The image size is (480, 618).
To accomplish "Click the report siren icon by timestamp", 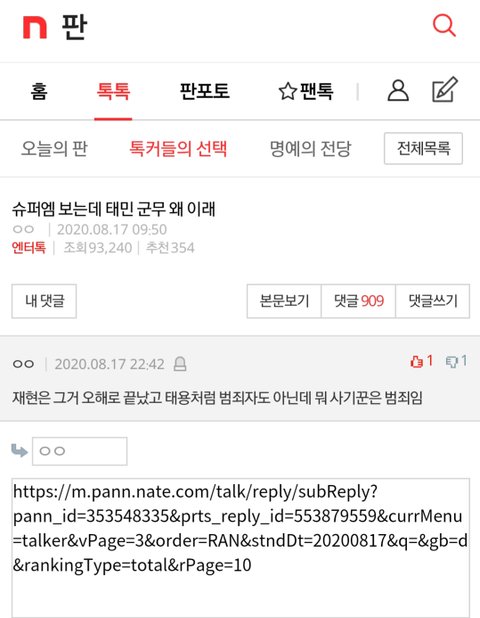I will click(180, 364).
